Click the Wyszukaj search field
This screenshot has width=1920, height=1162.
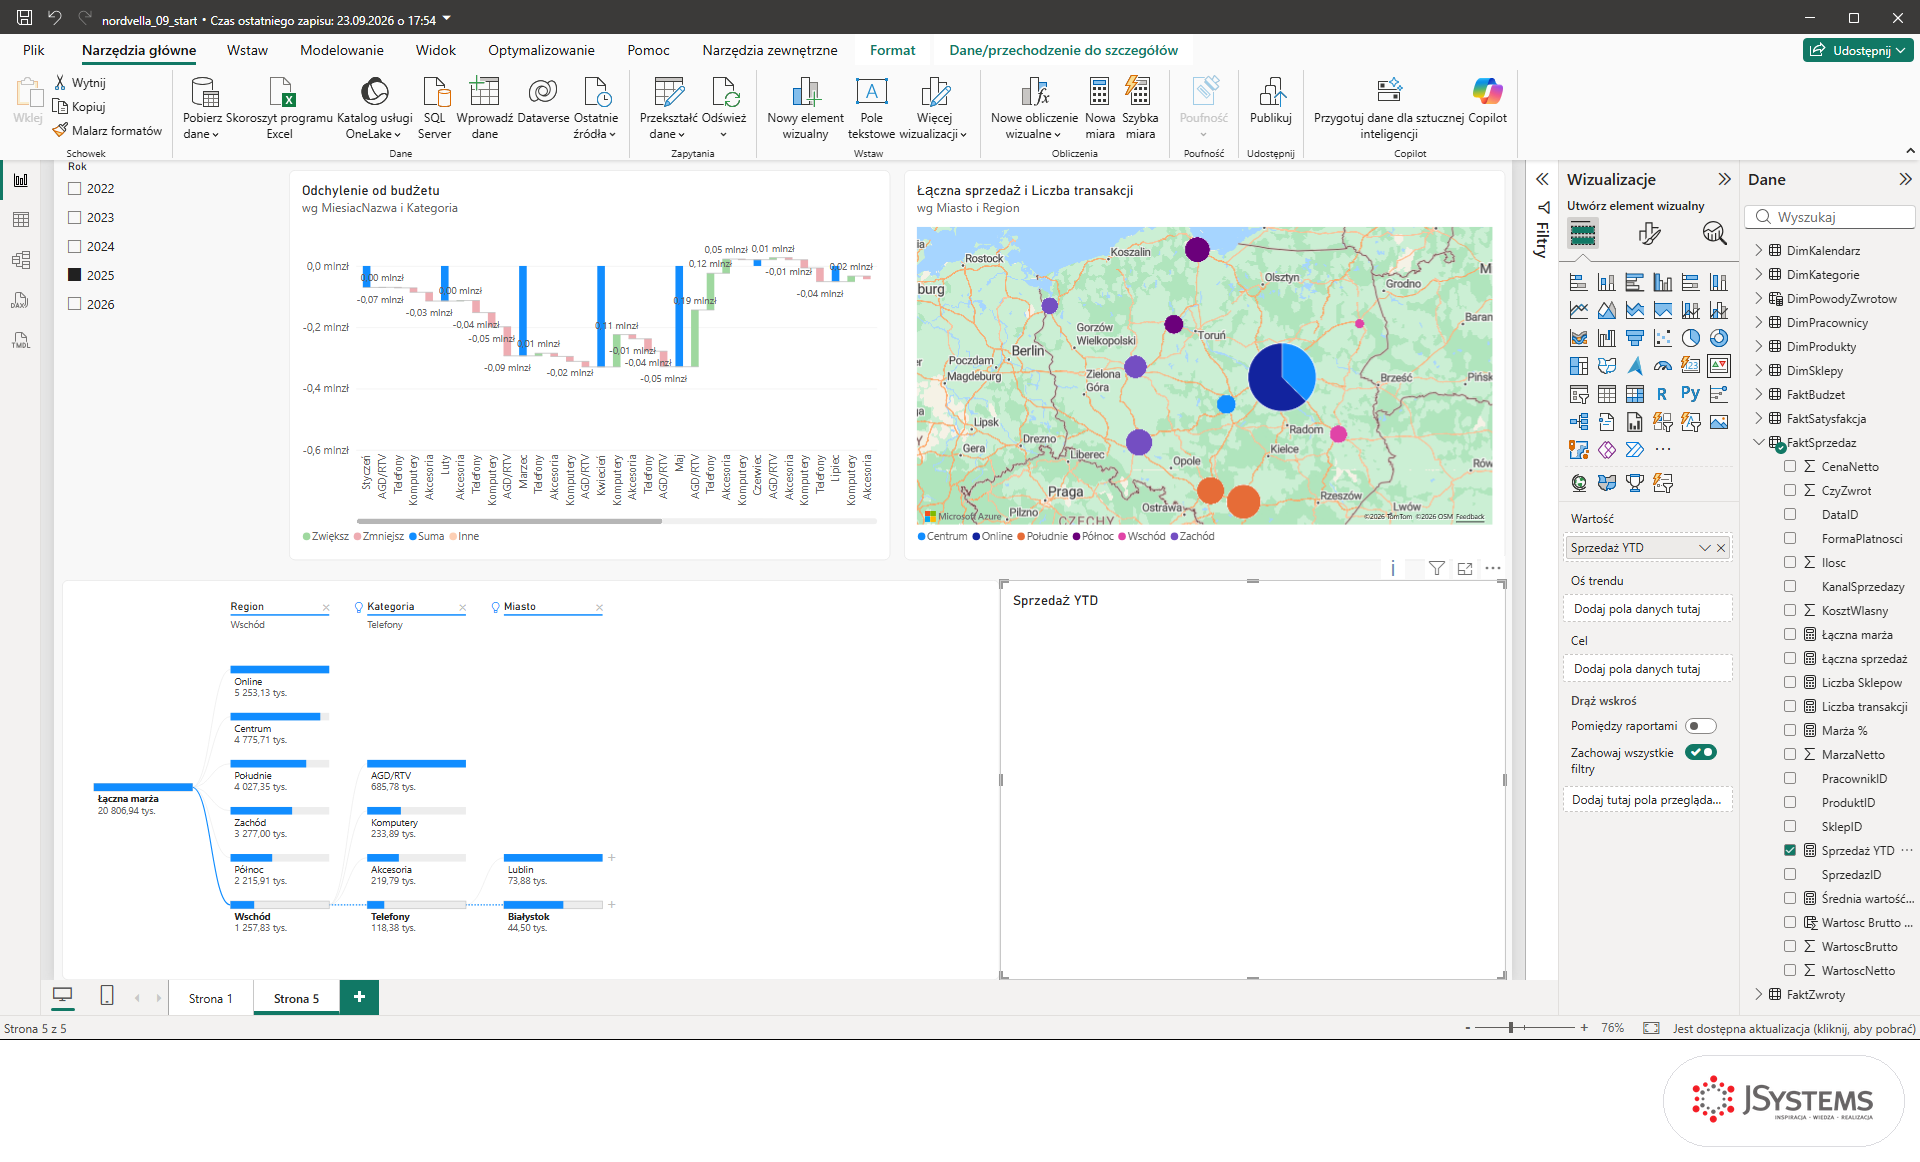pos(1830,217)
